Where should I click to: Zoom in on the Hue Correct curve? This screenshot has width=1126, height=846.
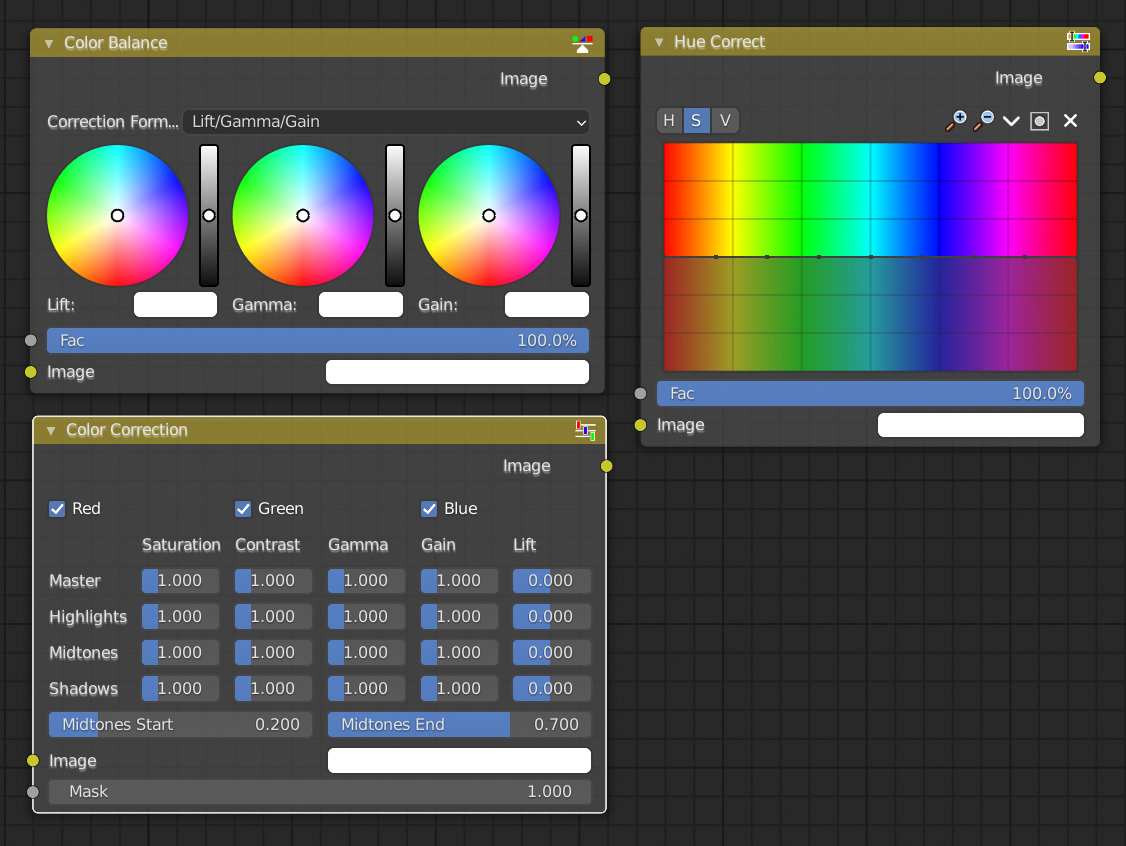pos(956,121)
